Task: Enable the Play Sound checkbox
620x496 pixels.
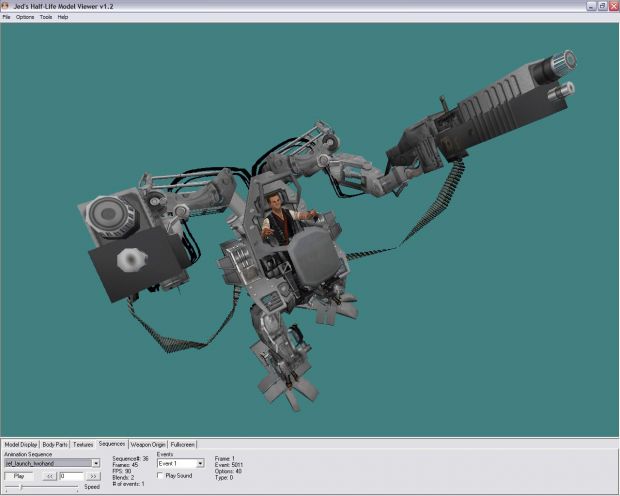Action: click(x=160, y=475)
